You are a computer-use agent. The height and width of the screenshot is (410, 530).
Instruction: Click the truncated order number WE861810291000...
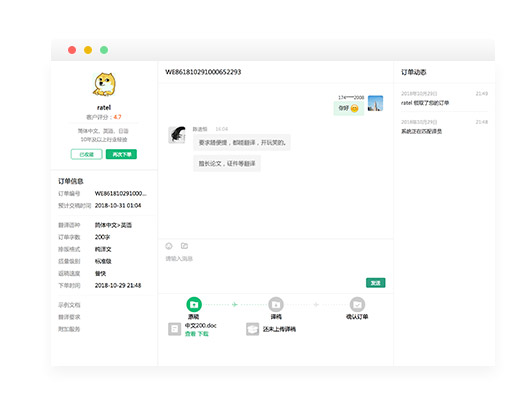tap(121, 193)
